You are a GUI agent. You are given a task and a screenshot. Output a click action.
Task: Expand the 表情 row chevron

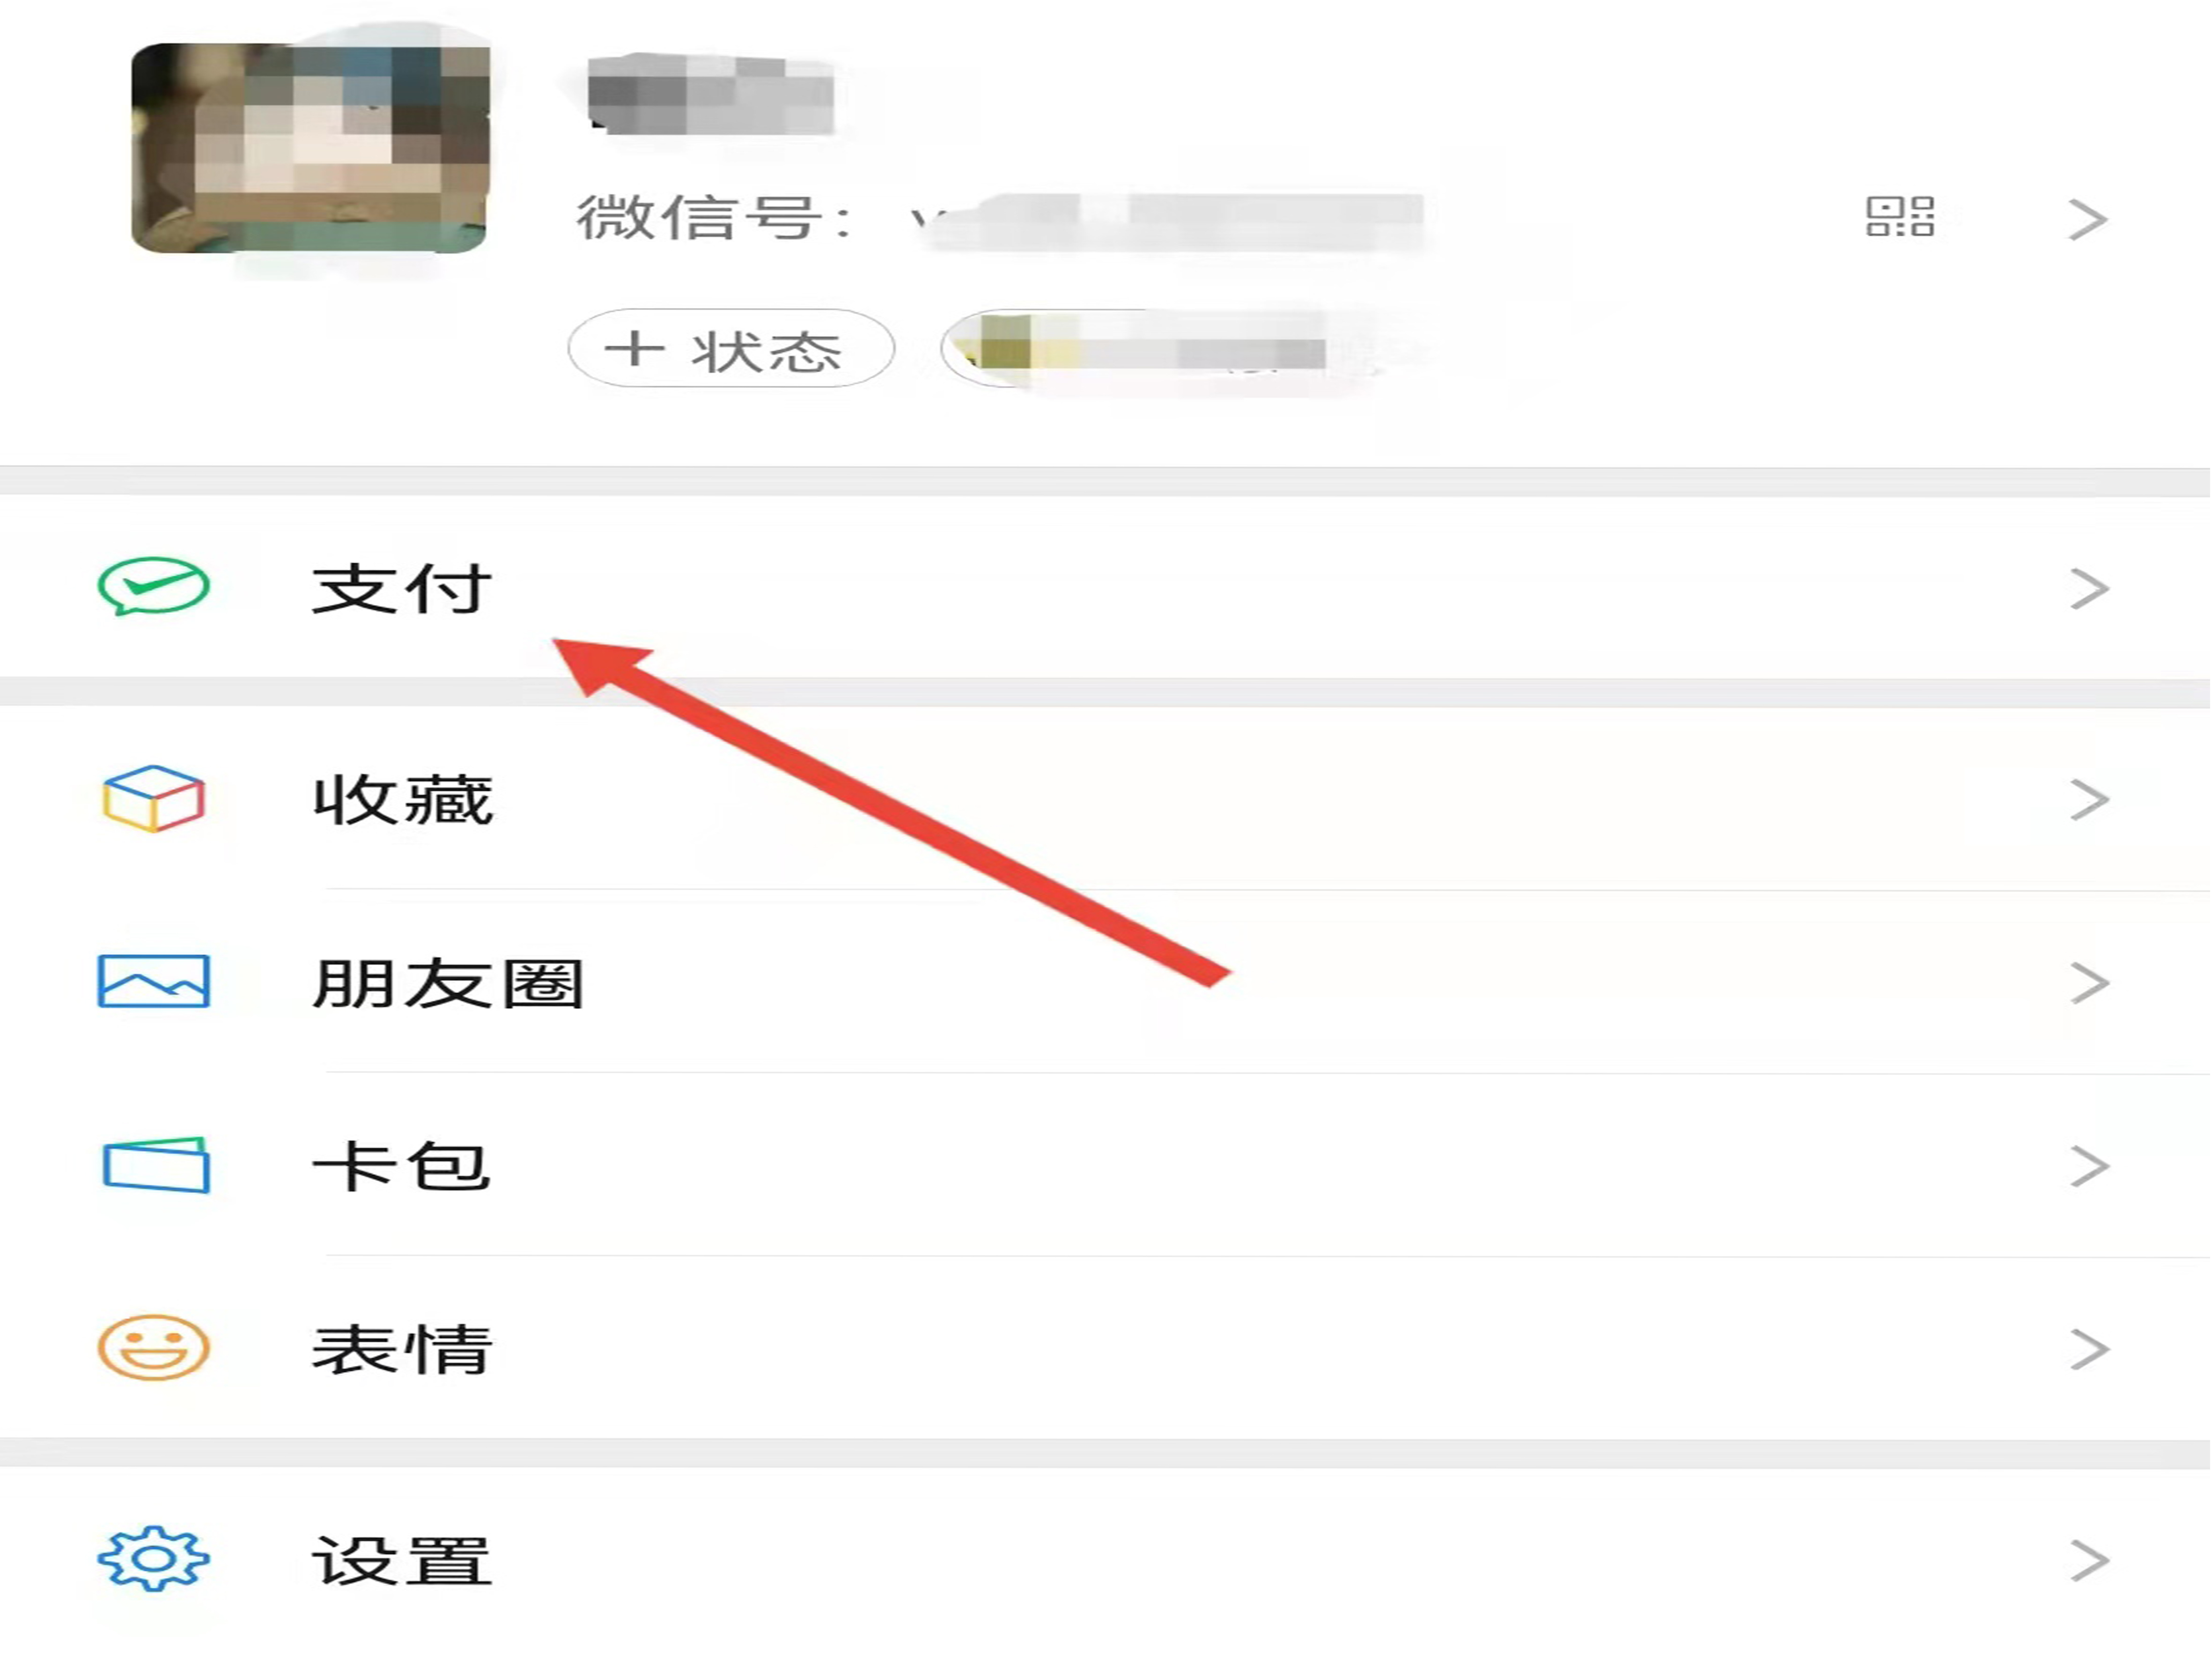click(x=2088, y=1349)
